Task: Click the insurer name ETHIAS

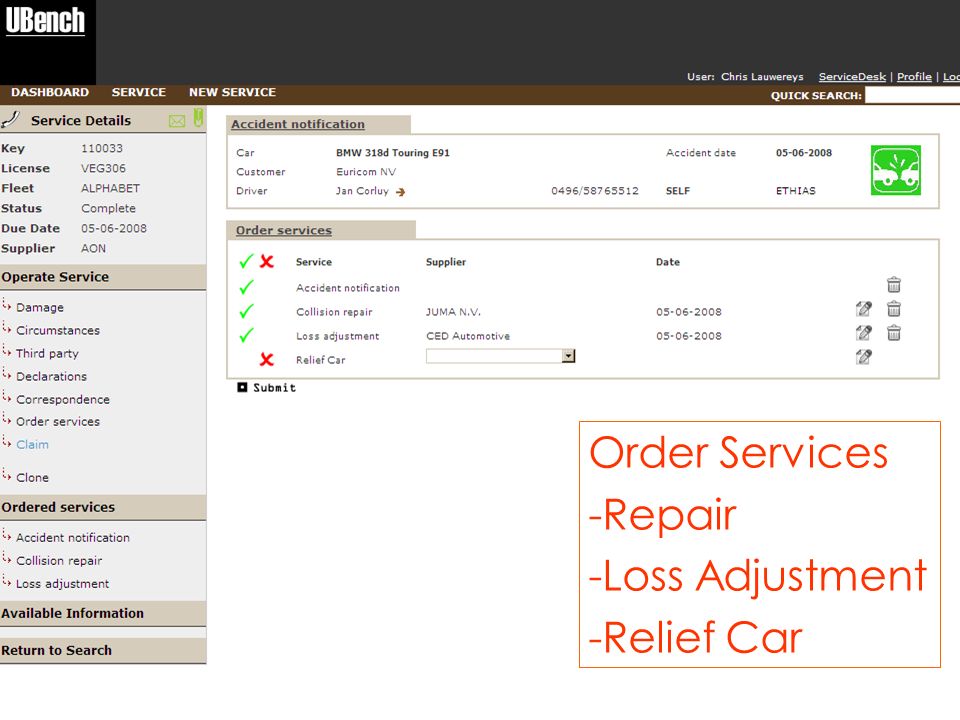Action: 795,190
